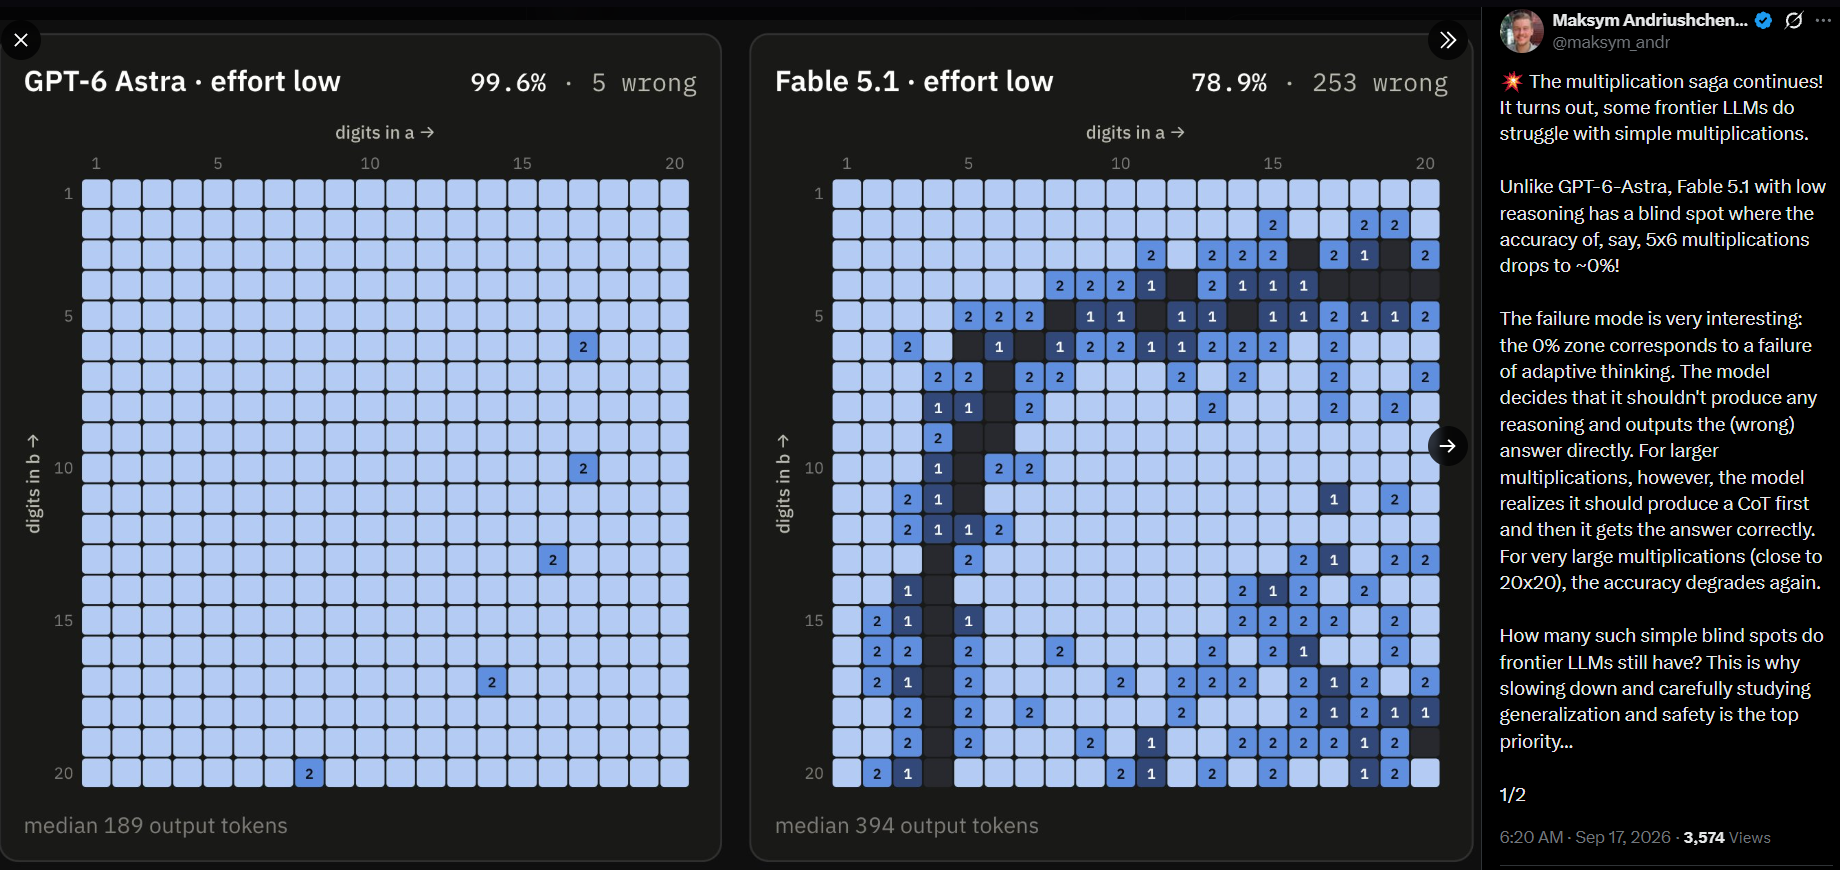The image size is (1840, 870).
Task: Click 'digits in a →' label above GPT-6 grid
Action: pos(384,132)
